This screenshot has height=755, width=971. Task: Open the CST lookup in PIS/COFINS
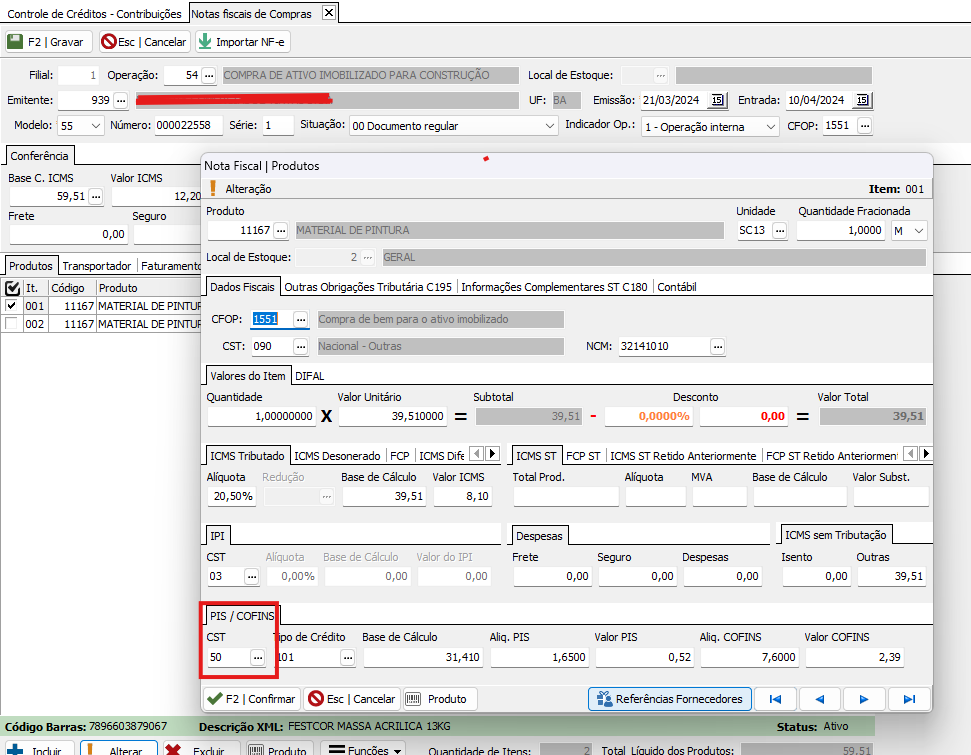[258, 657]
